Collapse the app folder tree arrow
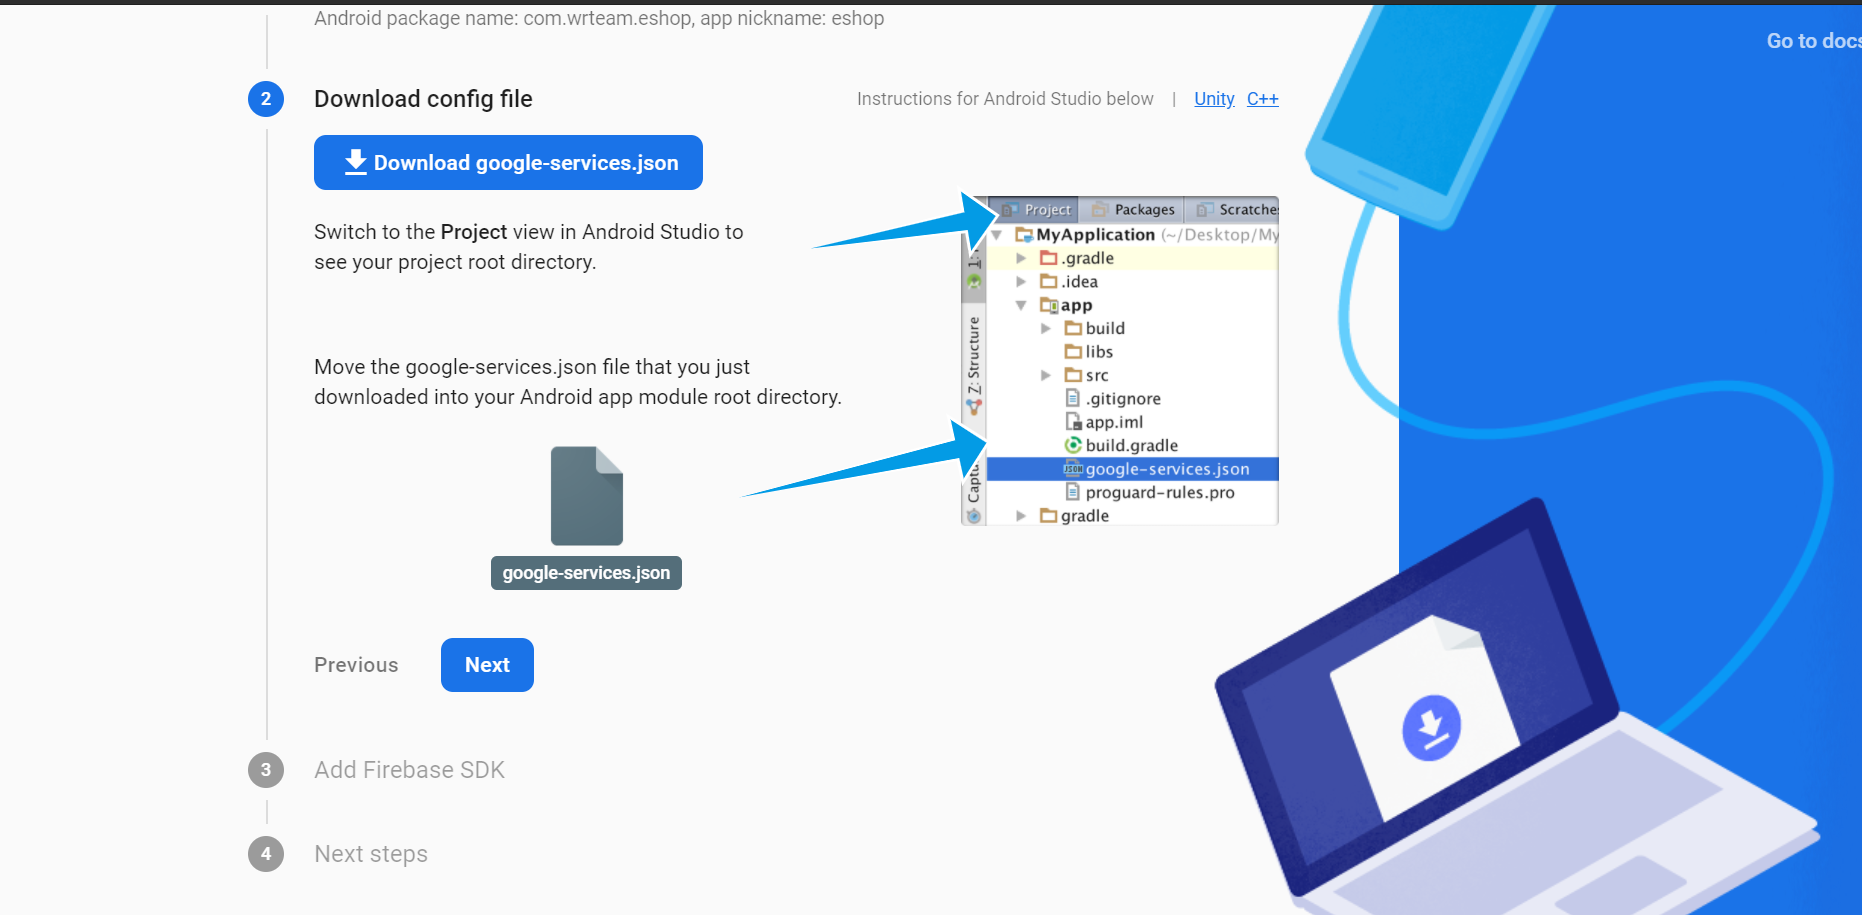 (x=1021, y=306)
